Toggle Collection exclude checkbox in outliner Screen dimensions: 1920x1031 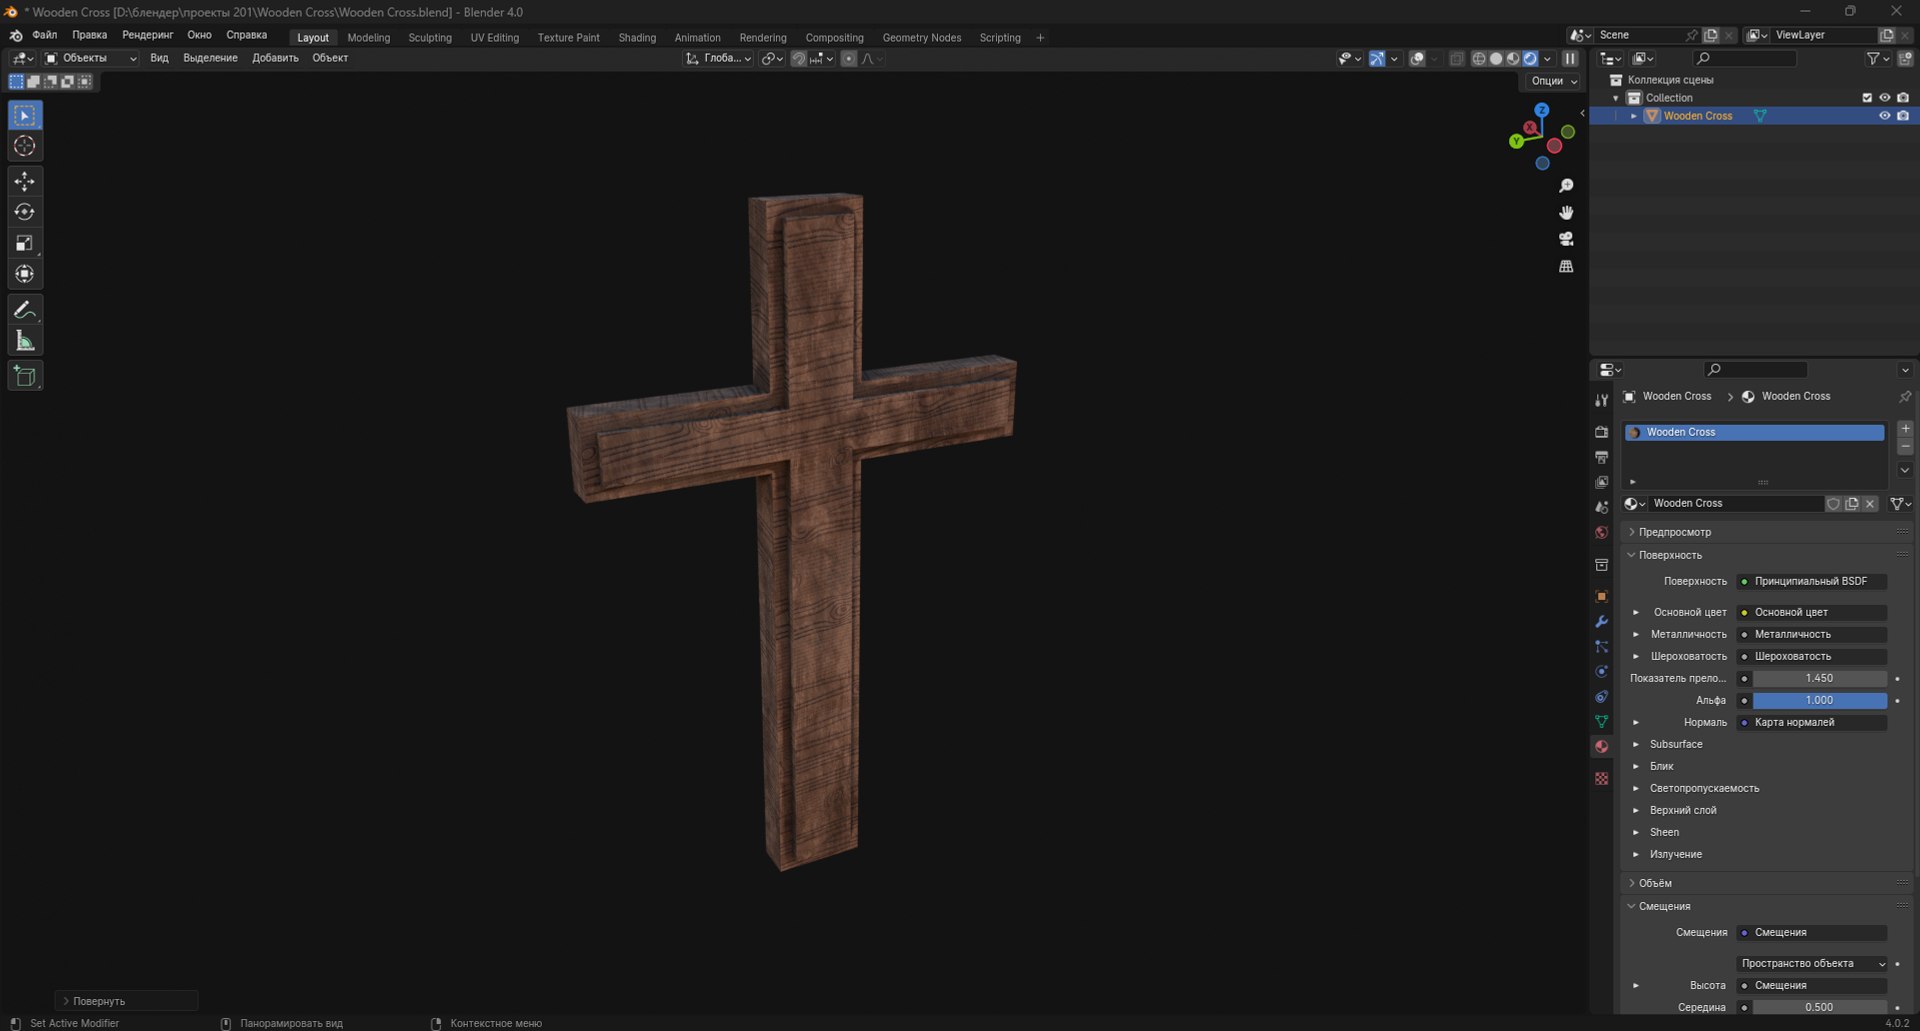coord(1867,98)
